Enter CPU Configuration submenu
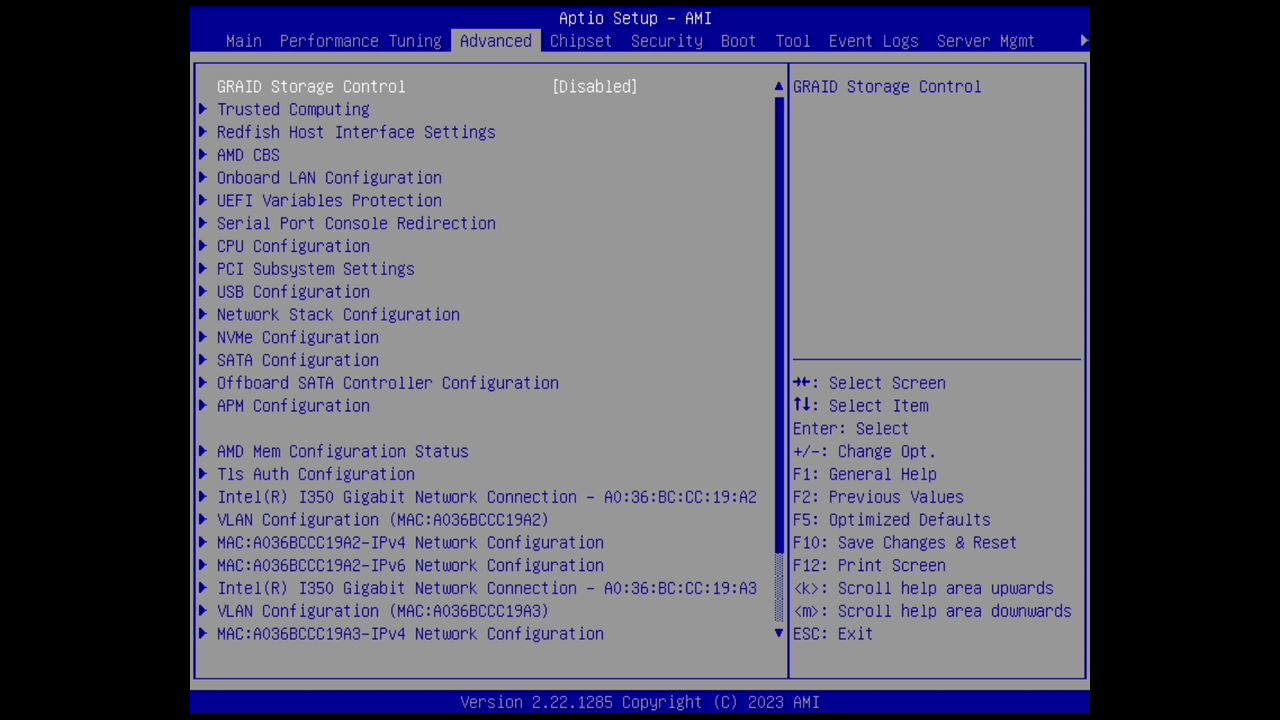 point(293,246)
